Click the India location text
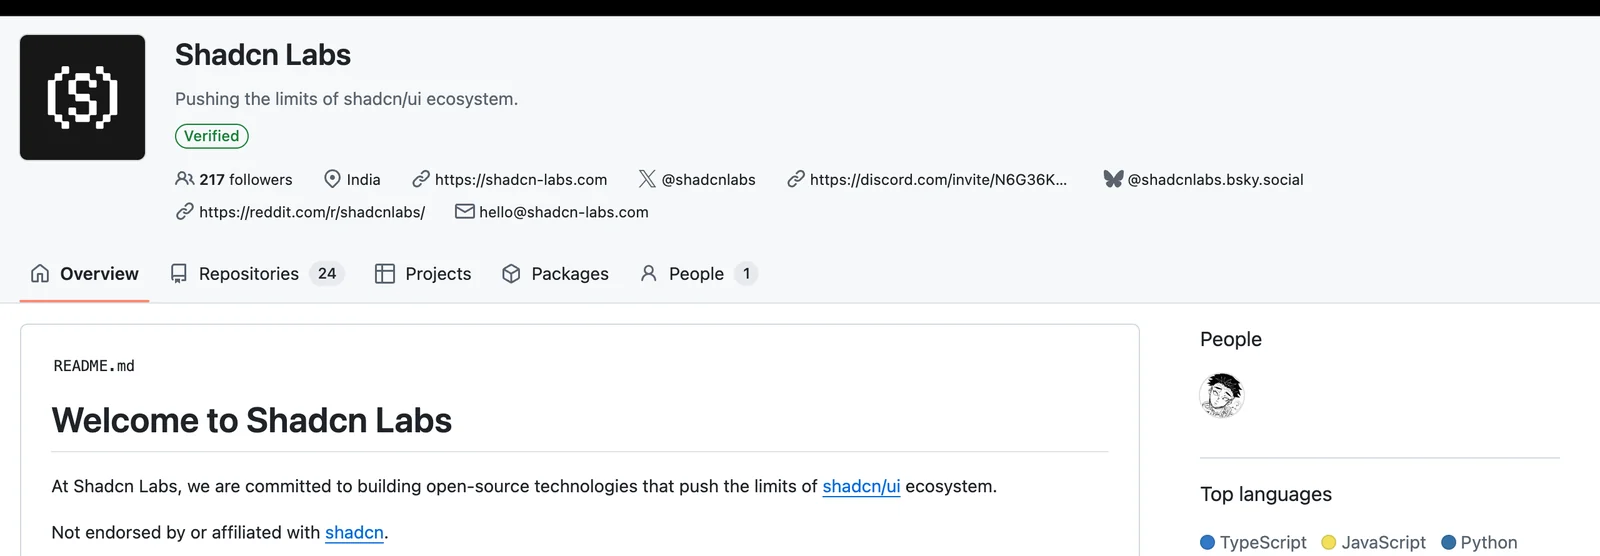The height and width of the screenshot is (556, 1600). (x=363, y=179)
